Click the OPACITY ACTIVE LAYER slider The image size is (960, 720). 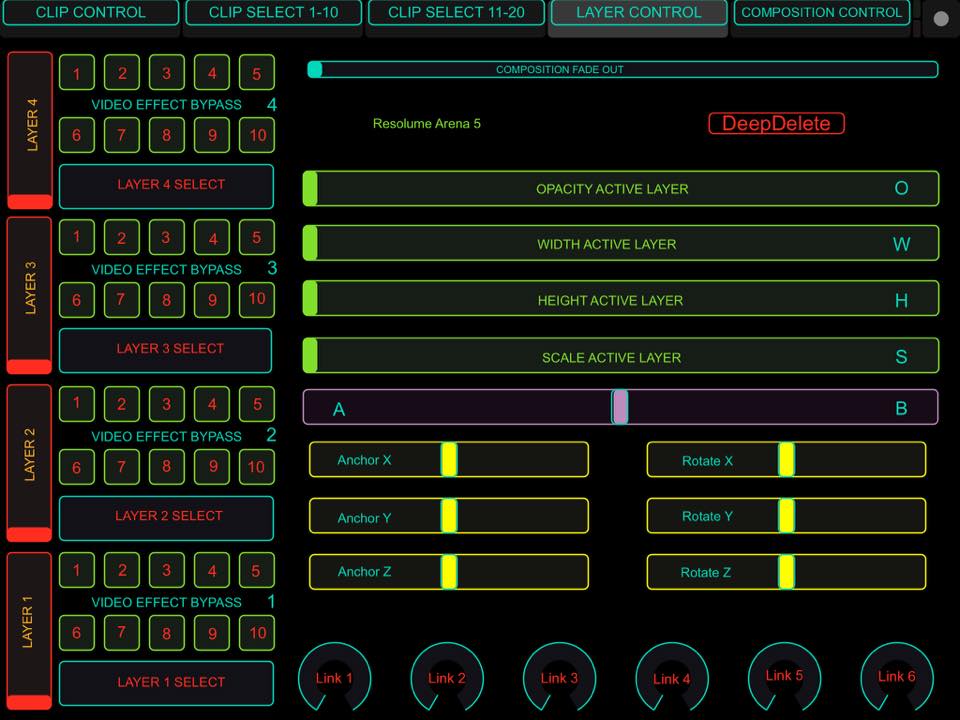[620, 189]
